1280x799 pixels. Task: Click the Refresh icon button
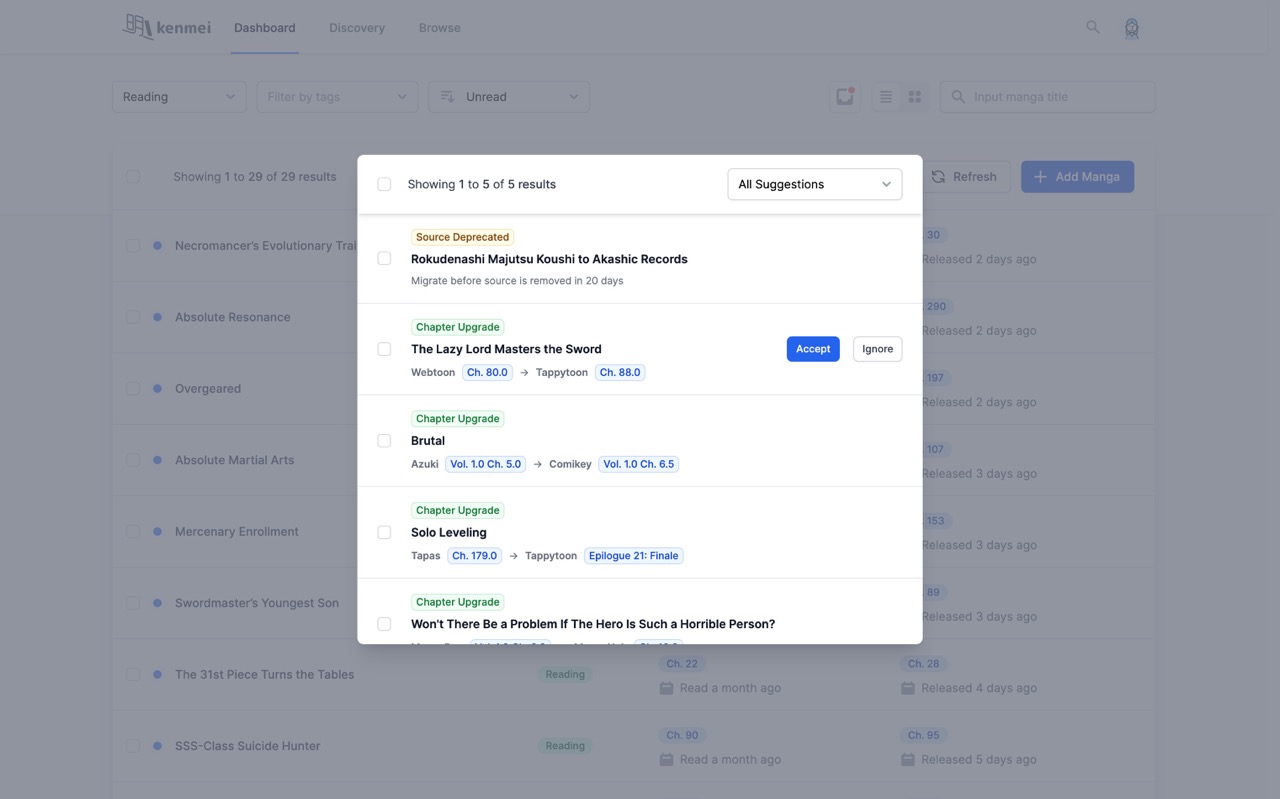pyautogui.click(x=939, y=177)
